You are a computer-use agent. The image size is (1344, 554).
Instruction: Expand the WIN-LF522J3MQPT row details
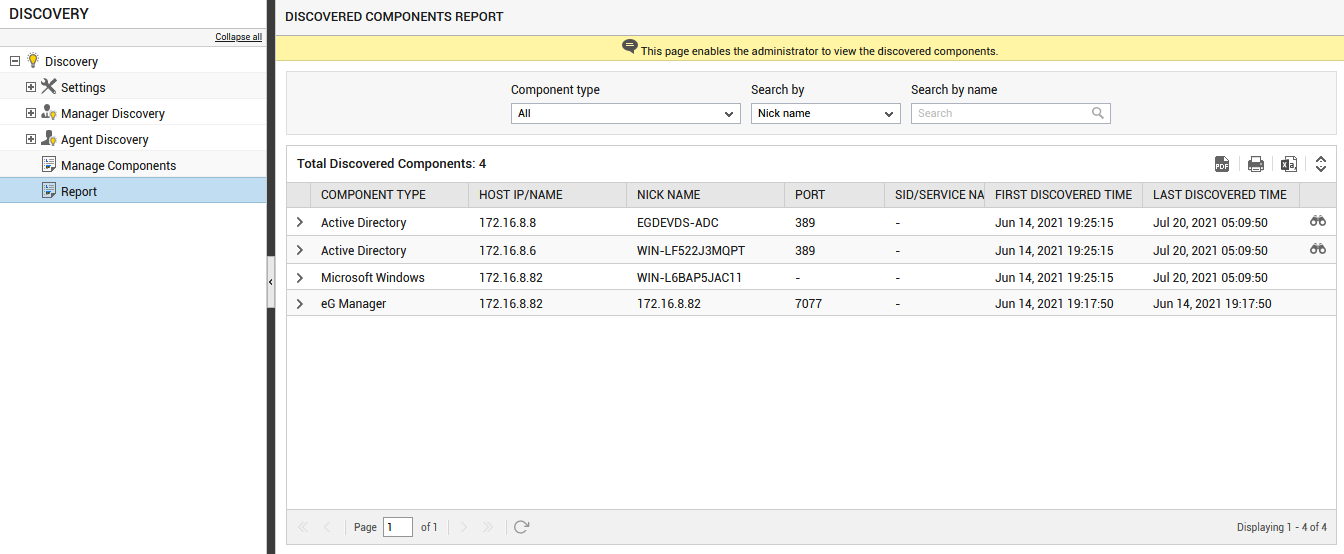[299, 250]
